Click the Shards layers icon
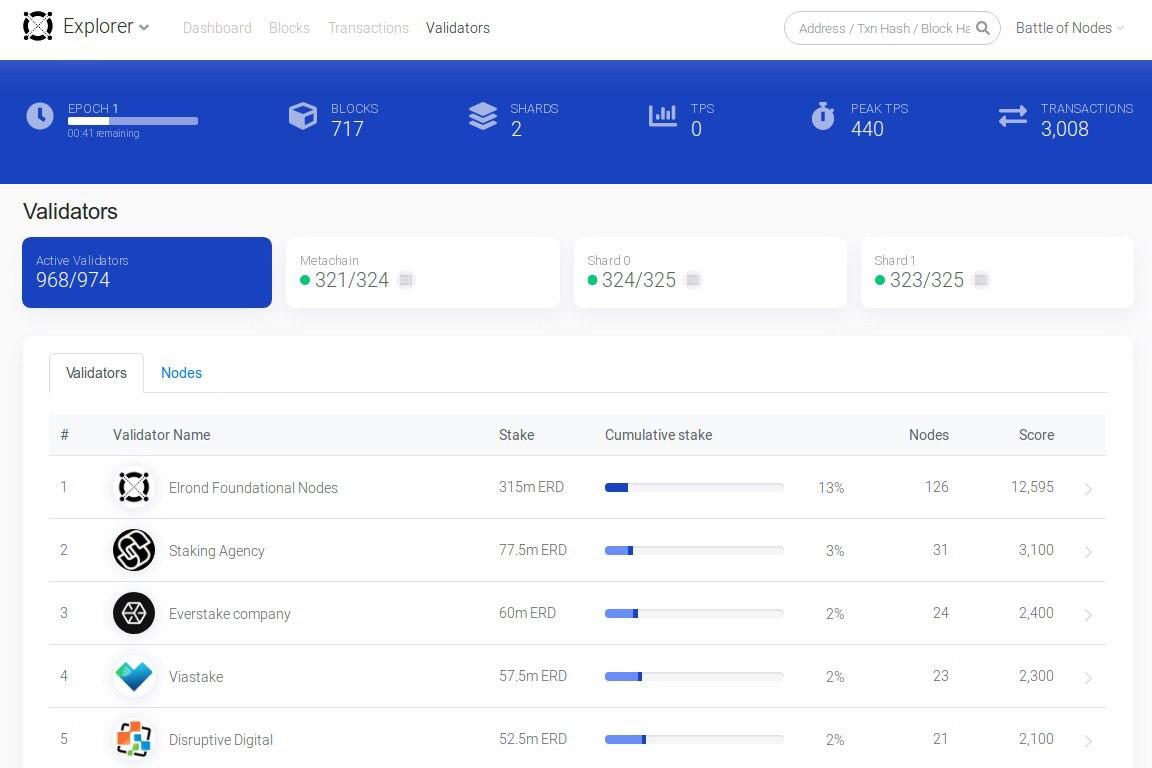 click(483, 115)
